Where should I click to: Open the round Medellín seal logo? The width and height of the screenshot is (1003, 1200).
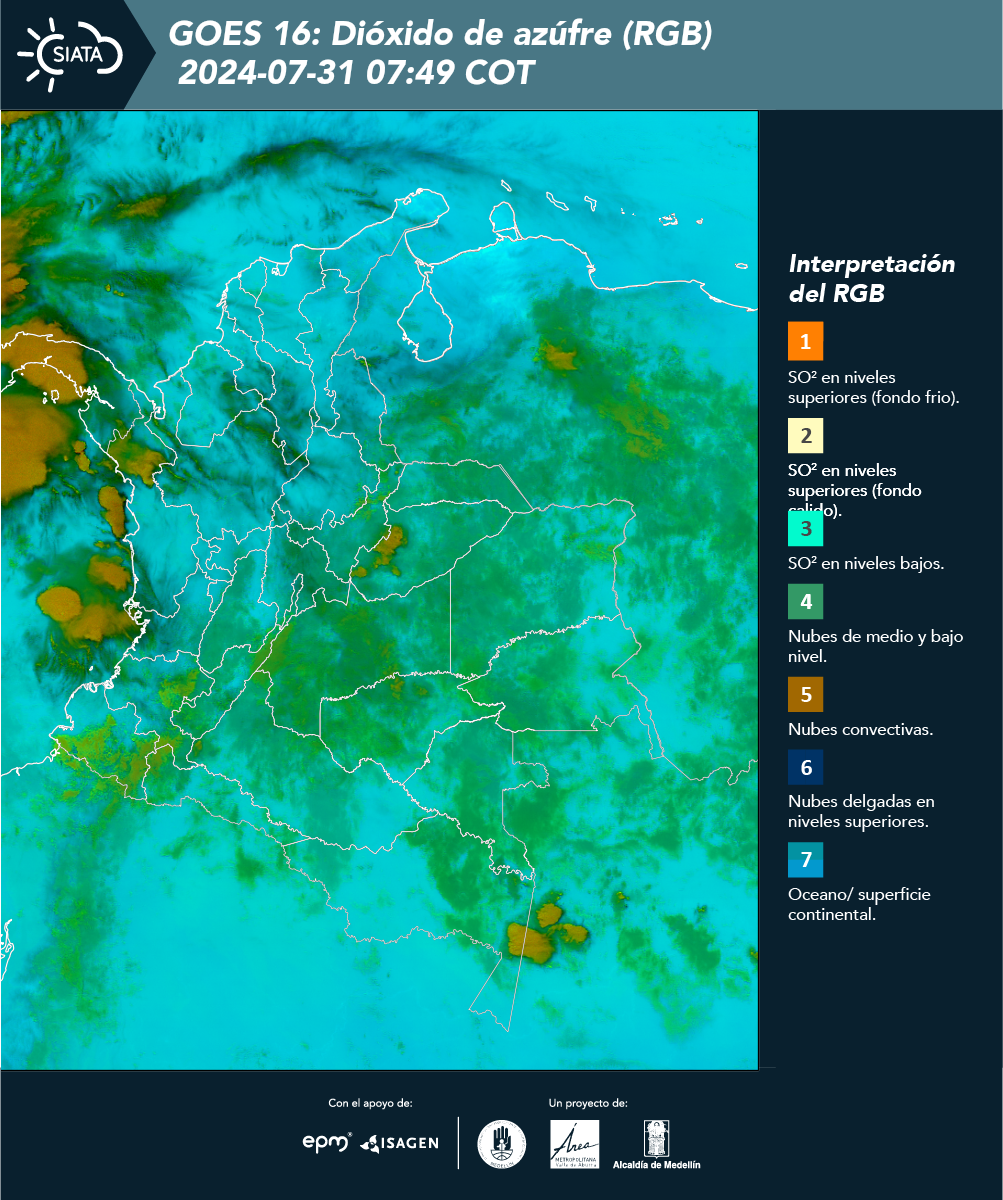[502, 1144]
